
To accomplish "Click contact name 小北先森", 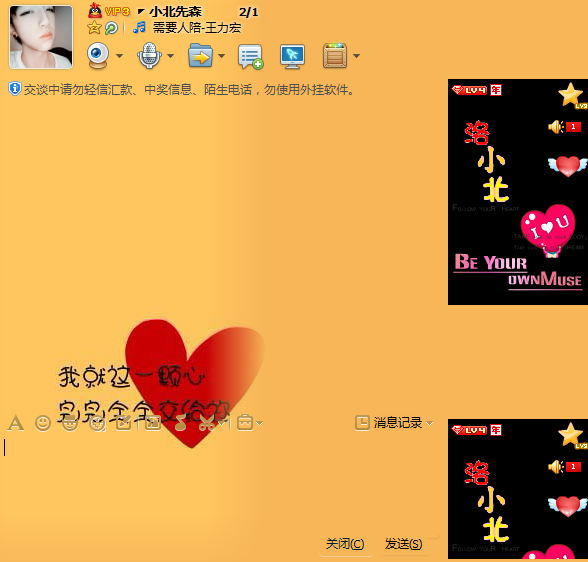I will pos(176,12).
